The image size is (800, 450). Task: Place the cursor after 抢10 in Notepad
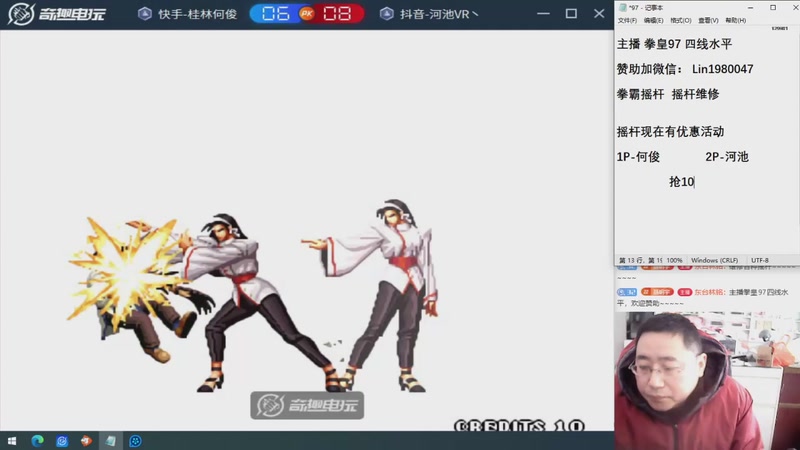point(695,182)
